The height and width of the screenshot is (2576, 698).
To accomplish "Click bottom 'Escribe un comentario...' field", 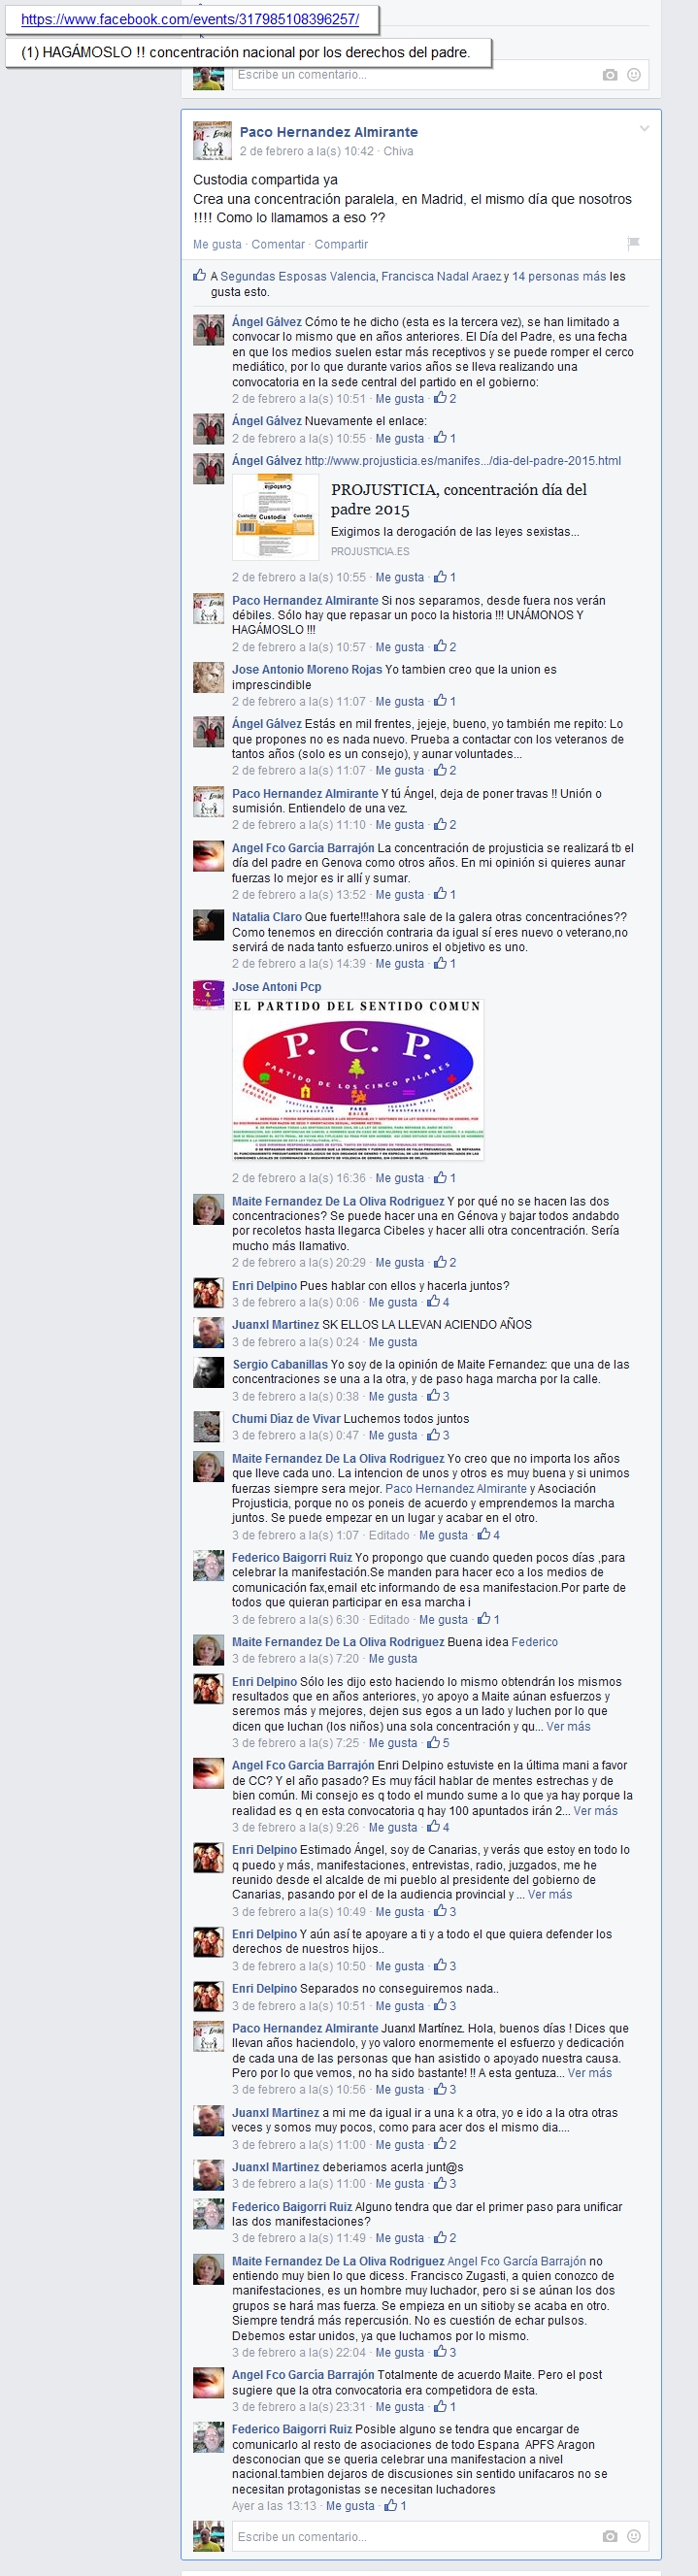I will coord(416,2536).
